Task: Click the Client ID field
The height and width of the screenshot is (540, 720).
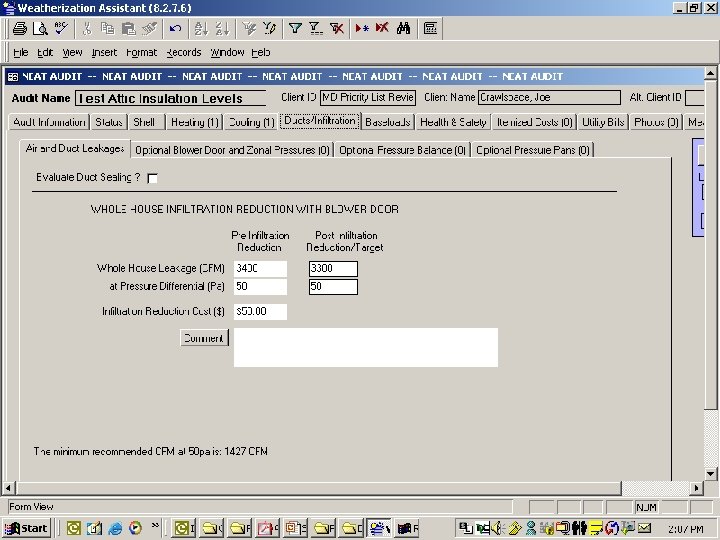Action: tap(368, 97)
